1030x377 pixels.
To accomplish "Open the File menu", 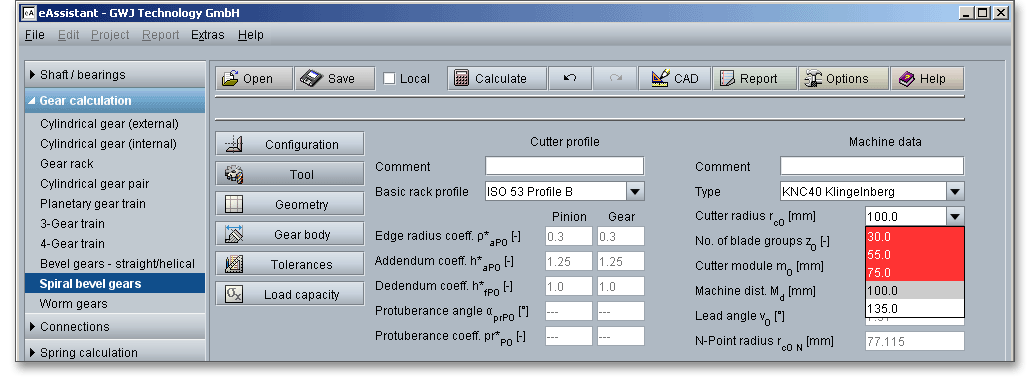I will click(34, 35).
